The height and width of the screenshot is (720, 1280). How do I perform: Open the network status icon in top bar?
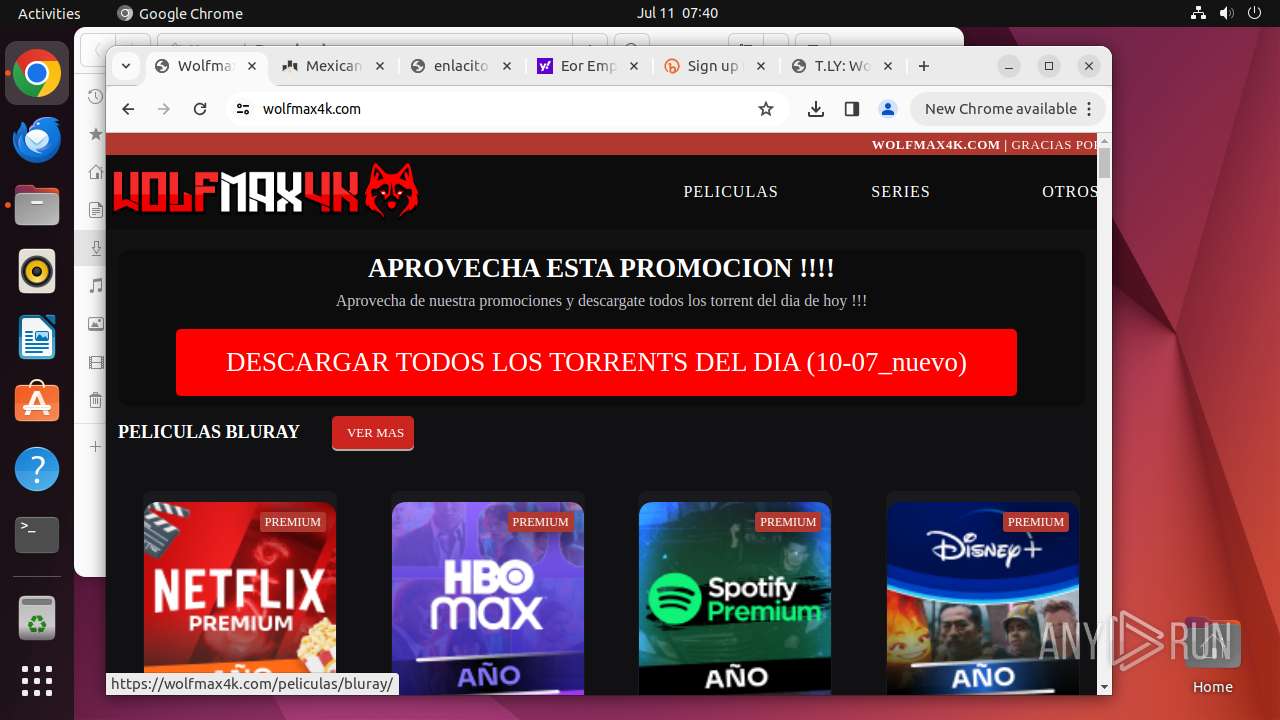point(1198,13)
